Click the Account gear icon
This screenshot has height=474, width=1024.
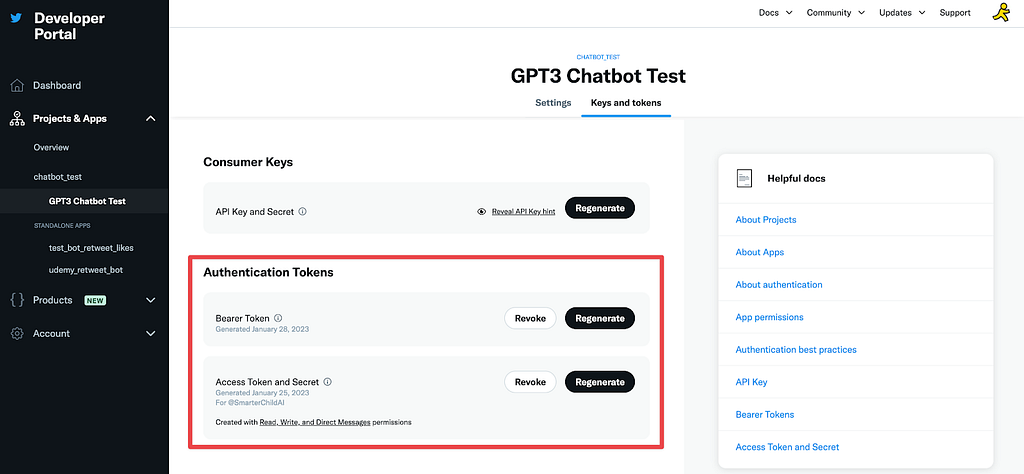[17, 334]
